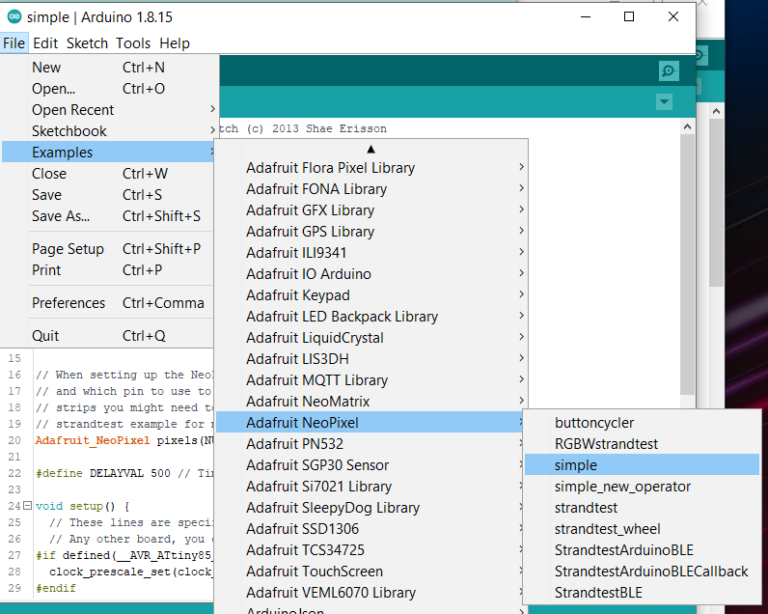Open the tab options dropdown arrow

664,102
